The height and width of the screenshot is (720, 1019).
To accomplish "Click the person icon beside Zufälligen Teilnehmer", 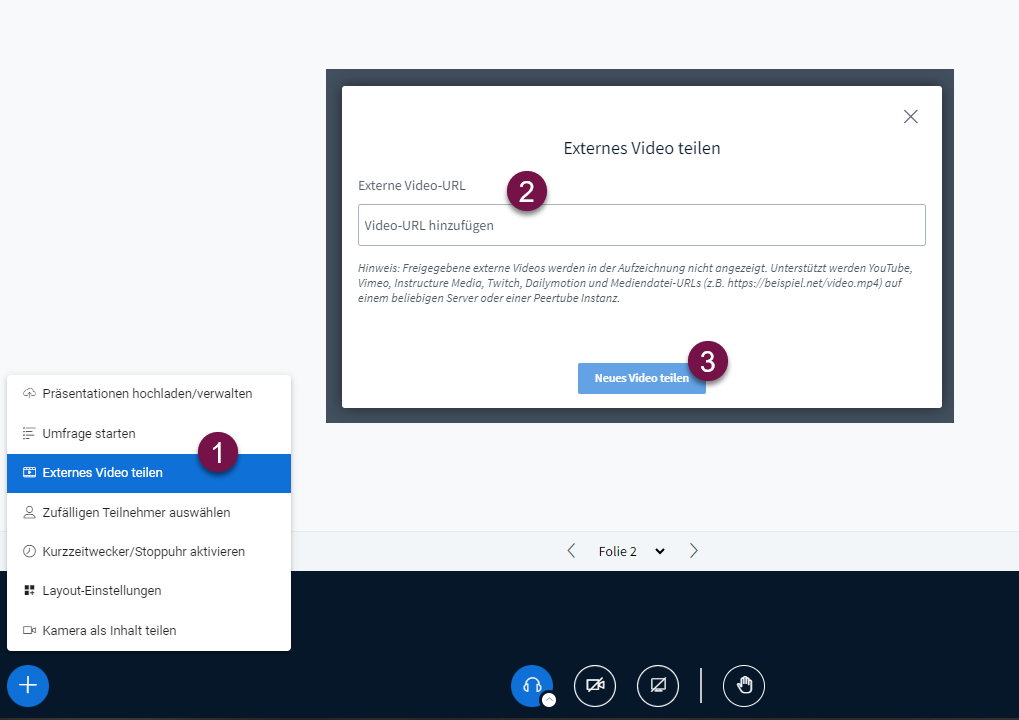I will point(29,513).
